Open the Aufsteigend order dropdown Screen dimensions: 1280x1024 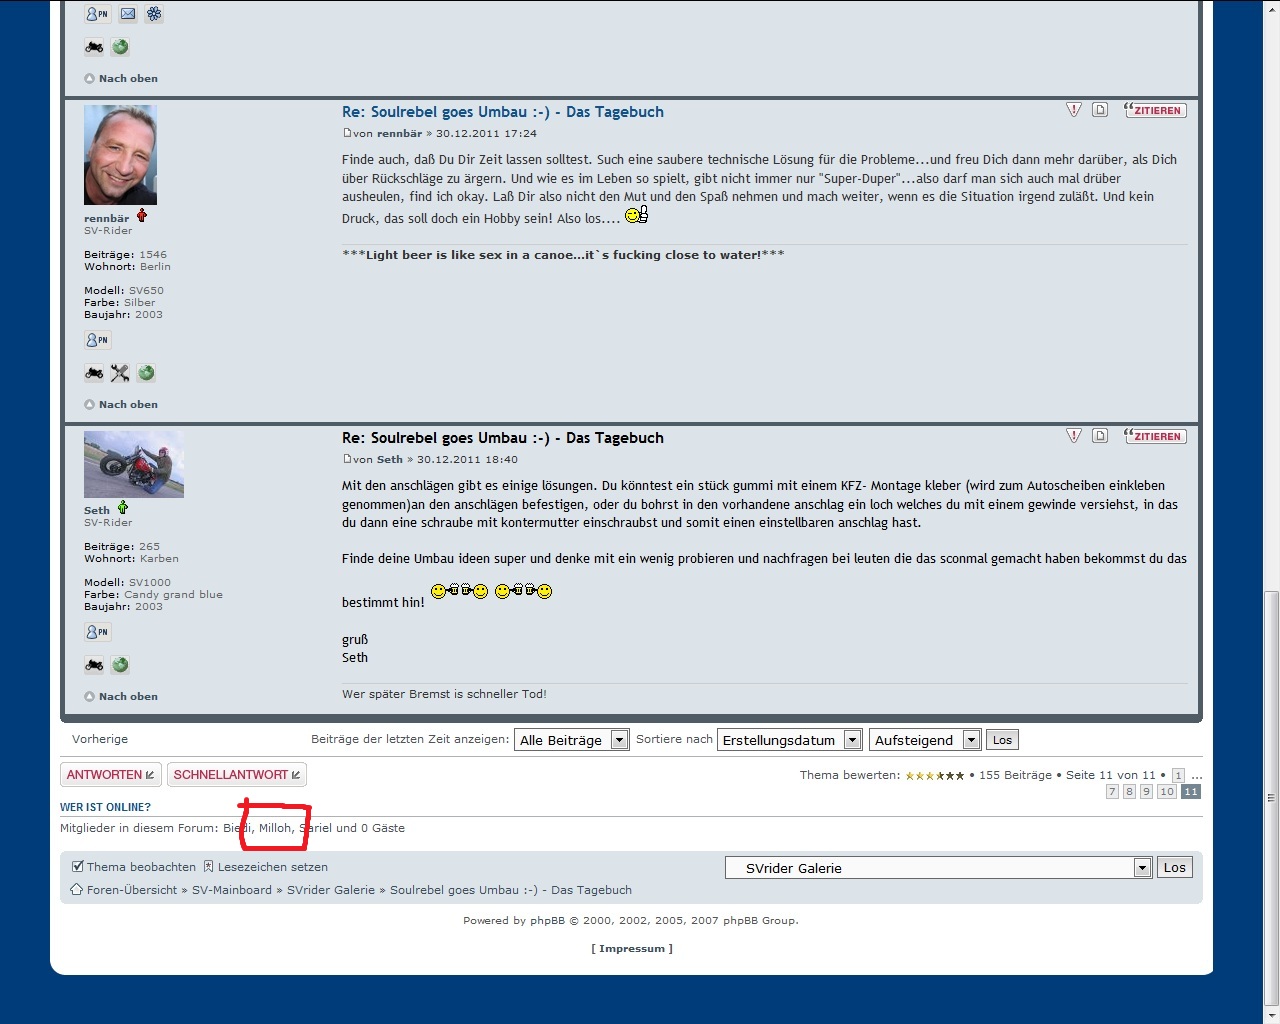pos(925,740)
